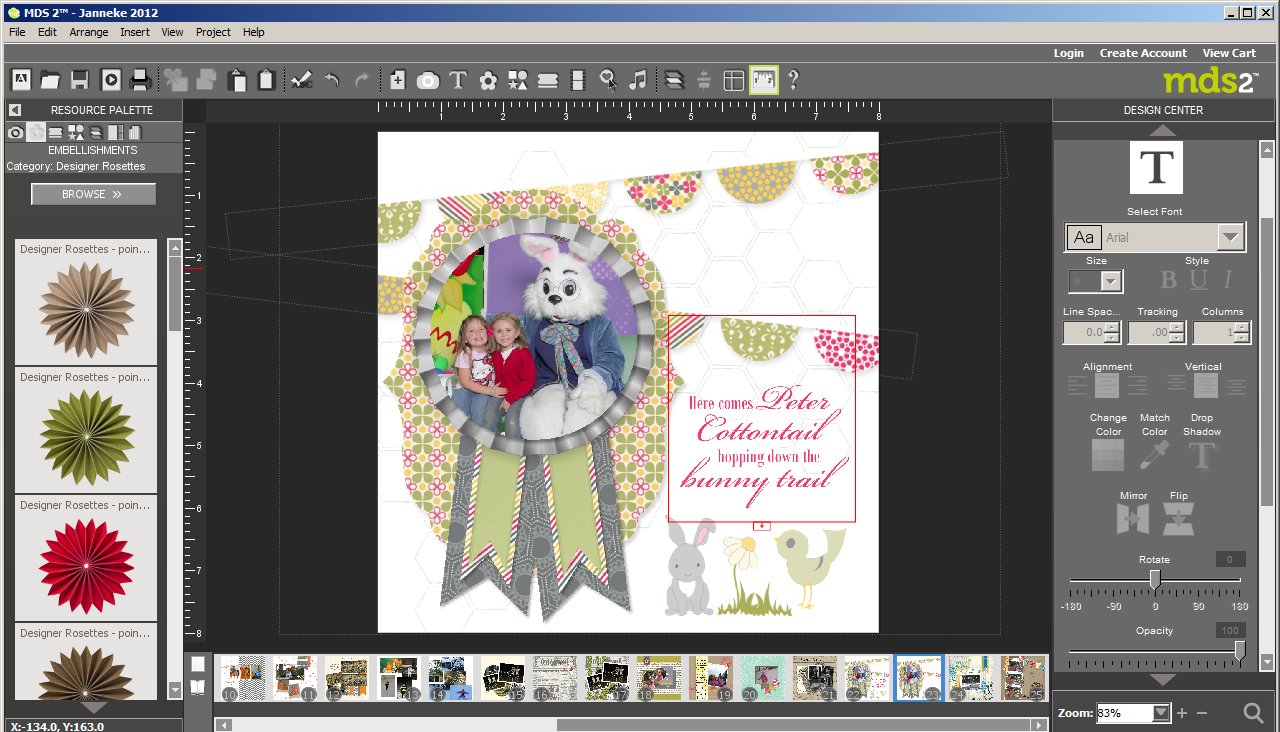The image size is (1280, 732).
Task: Click the Add Music note icon
Action: pos(638,80)
